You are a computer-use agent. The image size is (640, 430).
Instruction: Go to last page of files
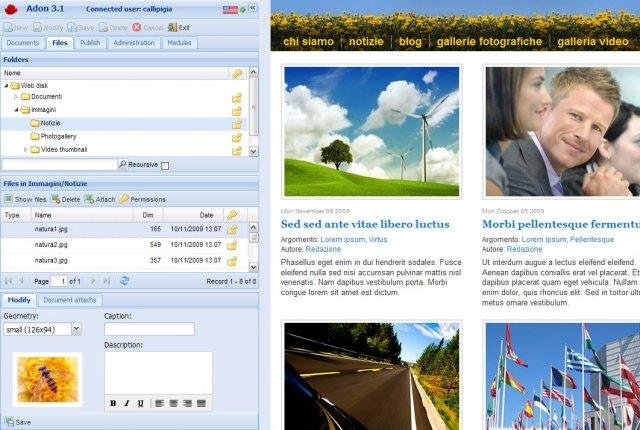(x=106, y=281)
